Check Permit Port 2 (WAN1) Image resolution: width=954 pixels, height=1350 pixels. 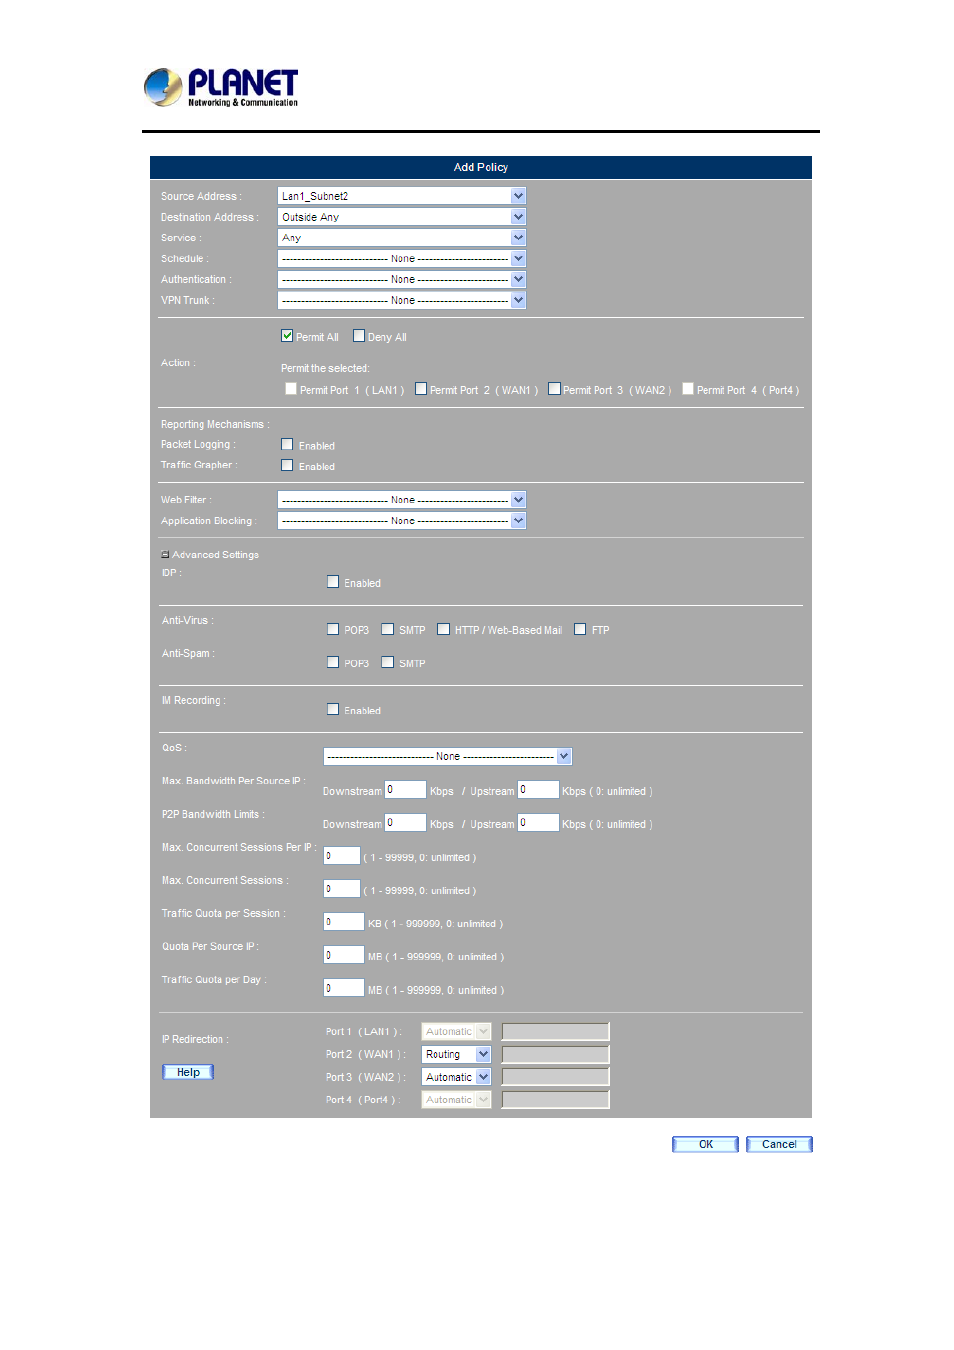(421, 389)
